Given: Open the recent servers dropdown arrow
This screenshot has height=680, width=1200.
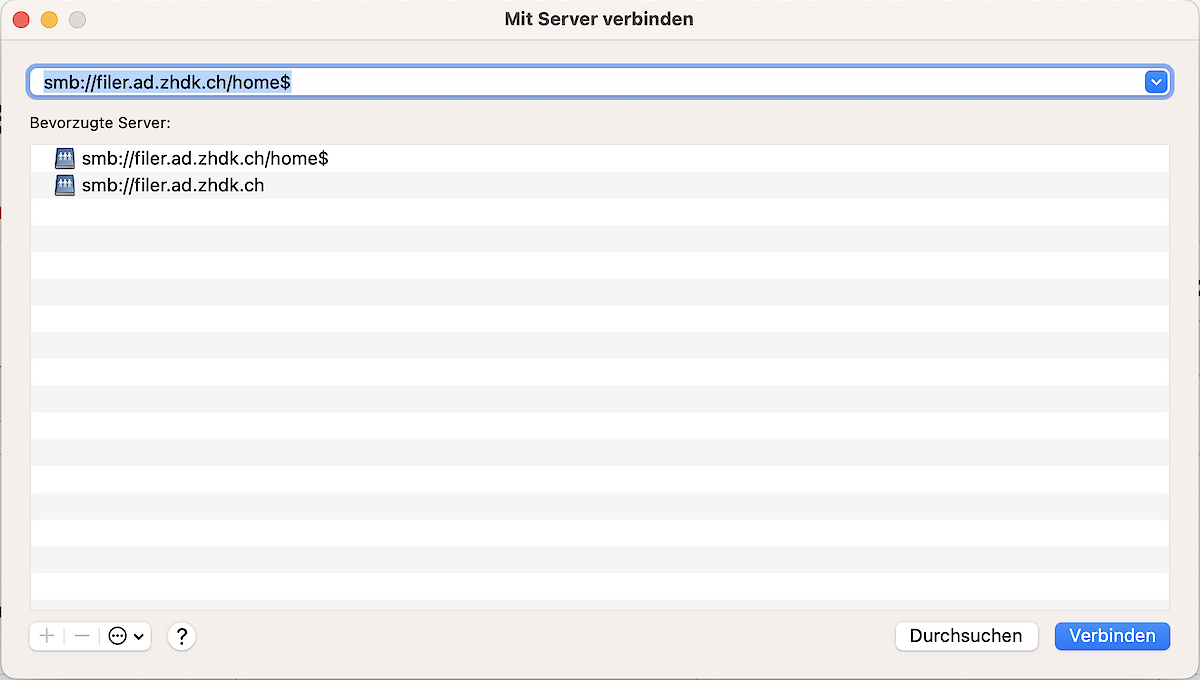Looking at the screenshot, I should pos(1156,82).
